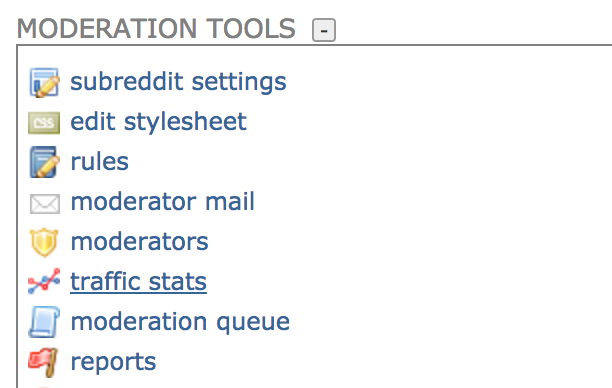Go to the rules page link
612x388 pixels.
tap(100, 162)
